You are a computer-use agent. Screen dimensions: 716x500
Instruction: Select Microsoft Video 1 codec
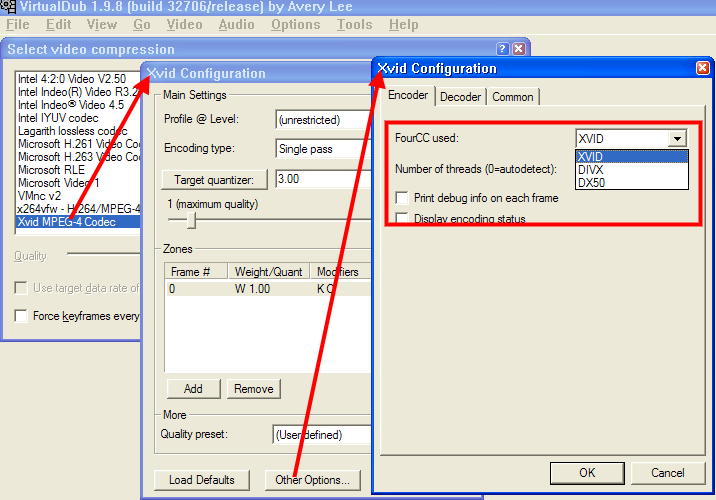click(78, 183)
